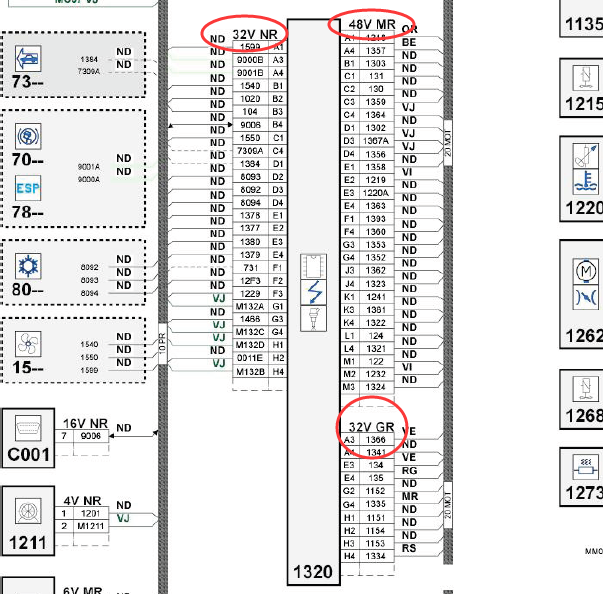This screenshot has width=603, height=594.
Task: Click the RS wire colour code beside pin H4
Action: coord(409,548)
